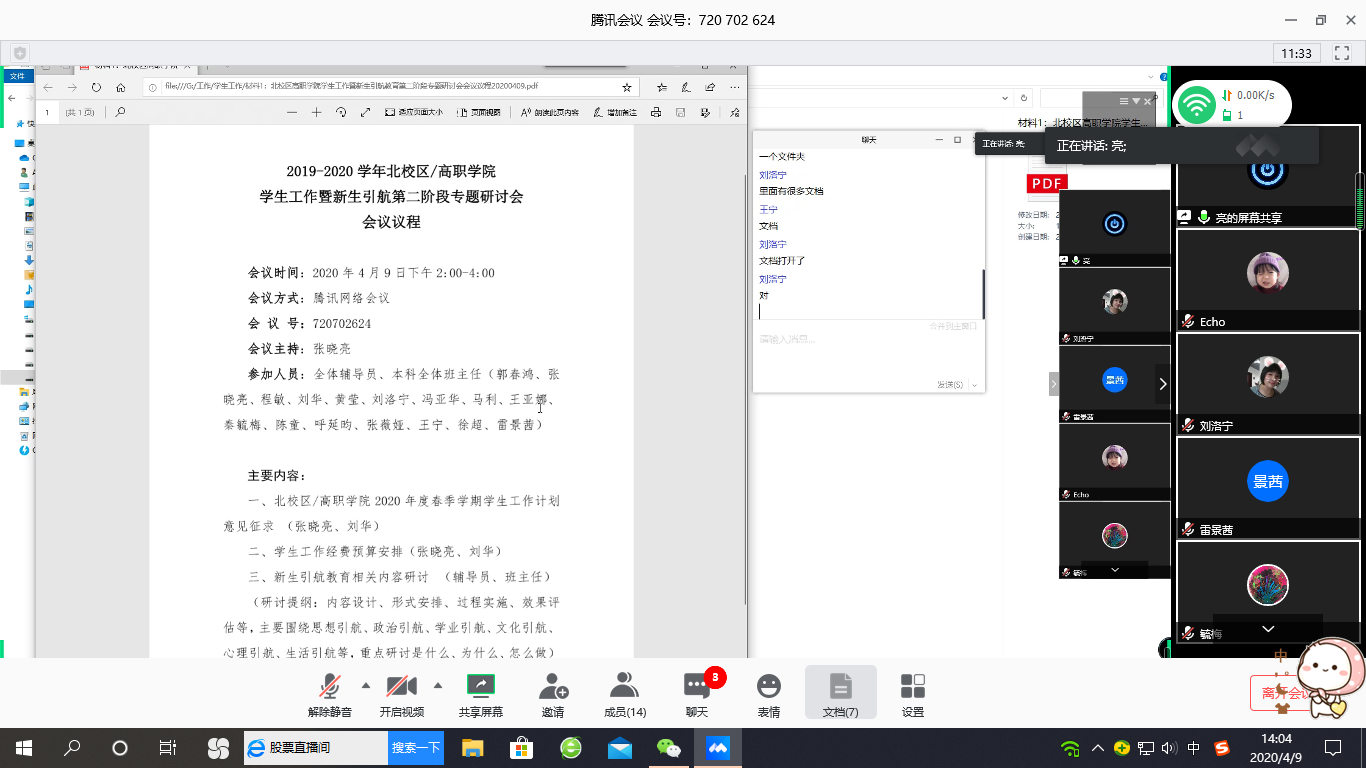The image size is (1366, 768).
Task: Click 搜索一下 search button in taskbar
Action: (x=416, y=747)
